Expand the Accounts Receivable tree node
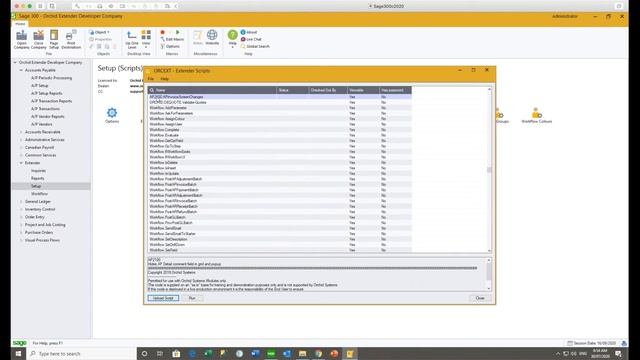This screenshot has height=360, width=640. coord(21,132)
